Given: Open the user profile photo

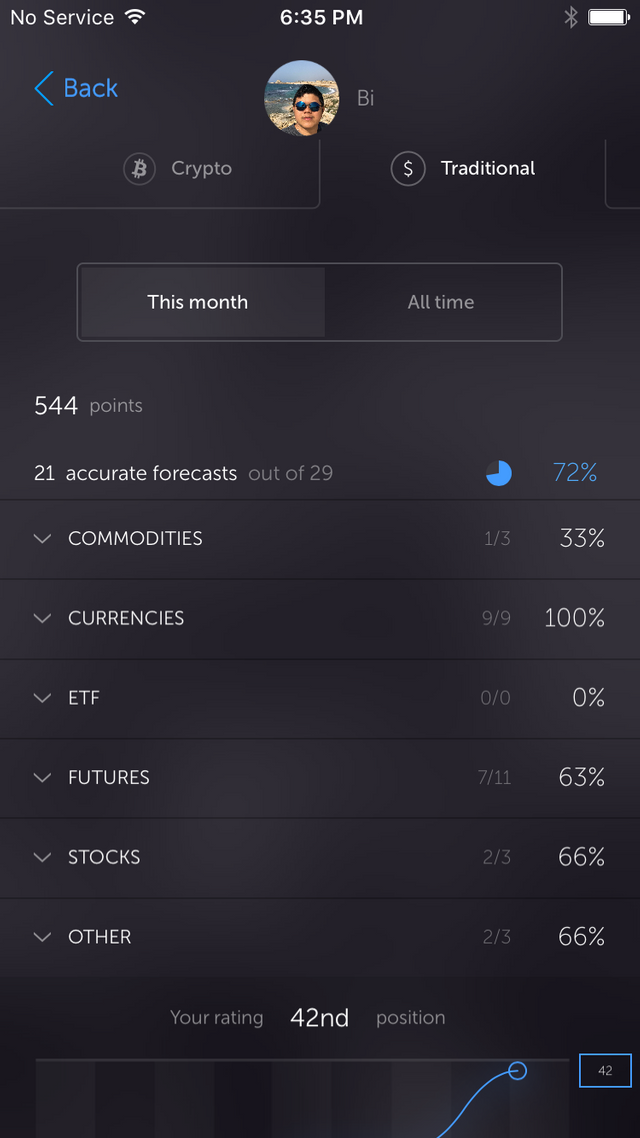Looking at the screenshot, I should point(301,98).
